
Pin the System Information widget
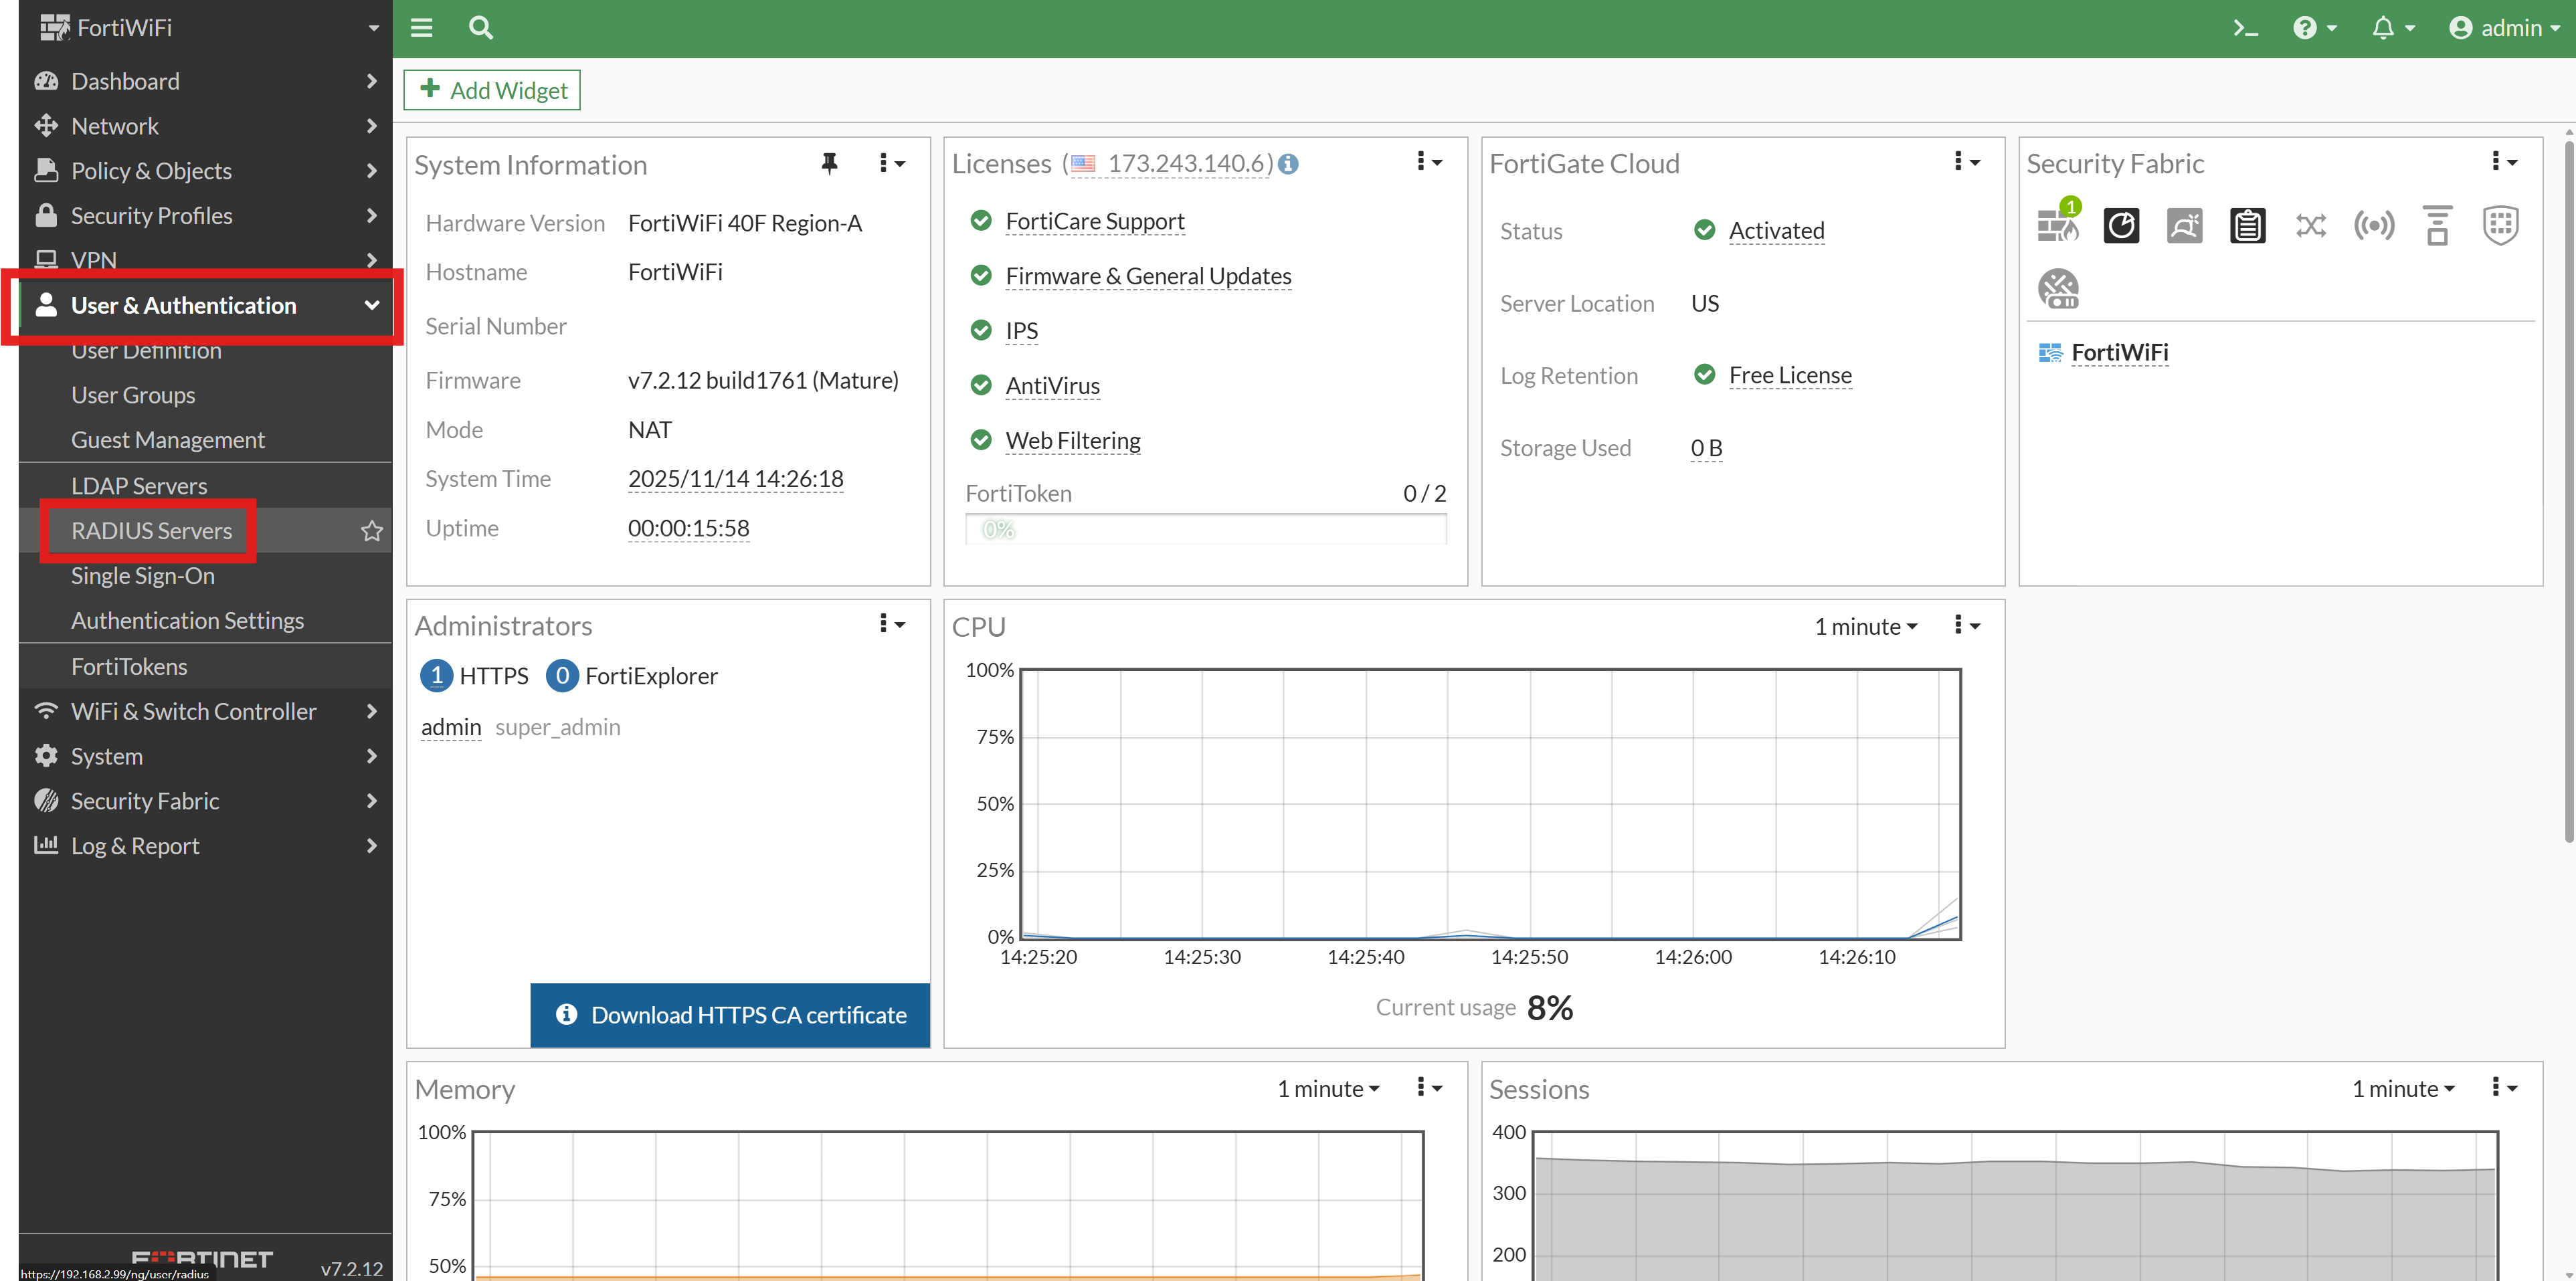(x=830, y=163)
